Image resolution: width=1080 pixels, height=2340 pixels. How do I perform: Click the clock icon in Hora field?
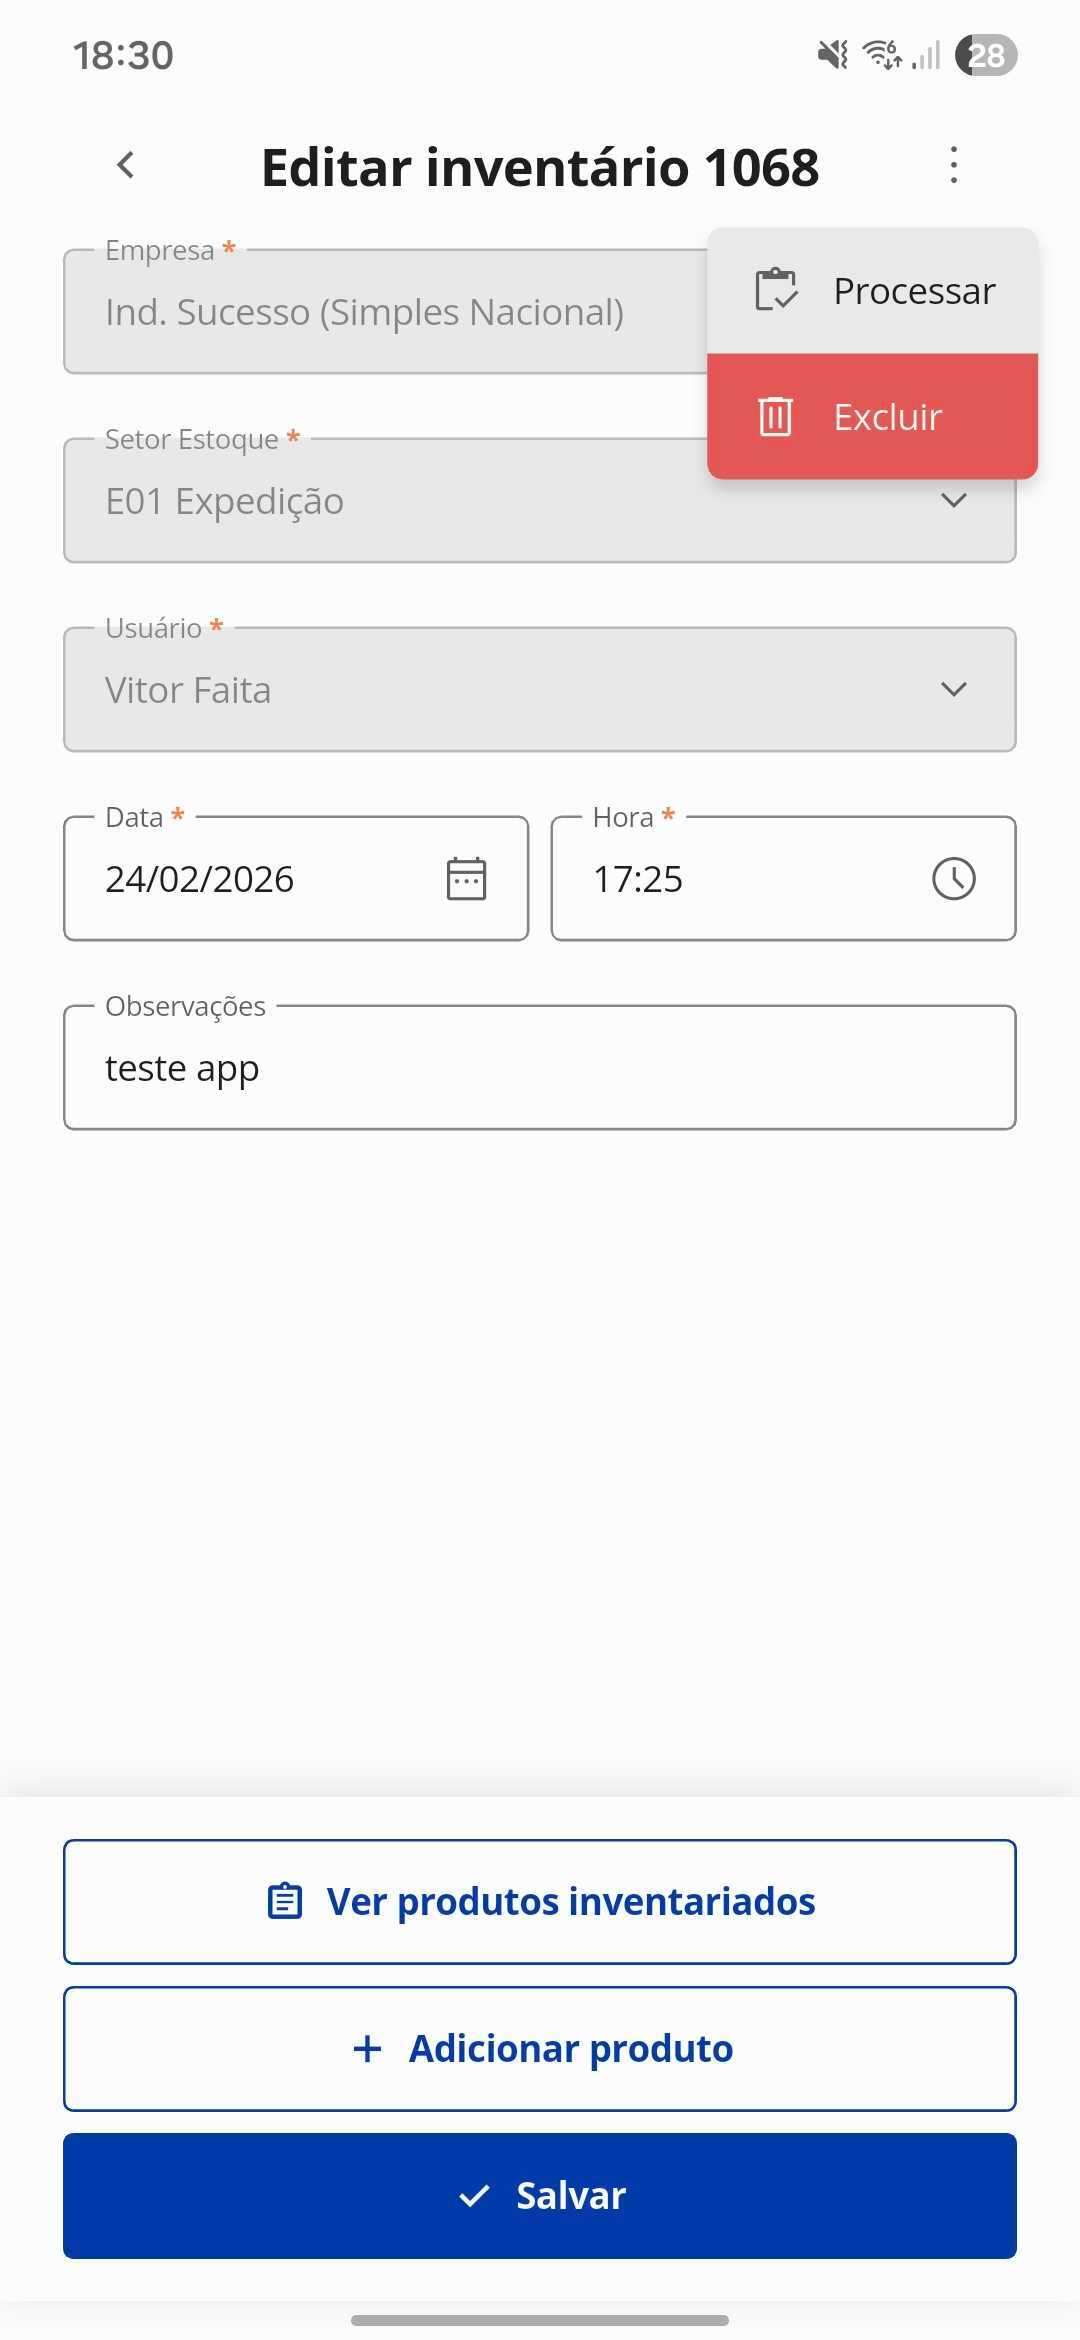(954, 879)
